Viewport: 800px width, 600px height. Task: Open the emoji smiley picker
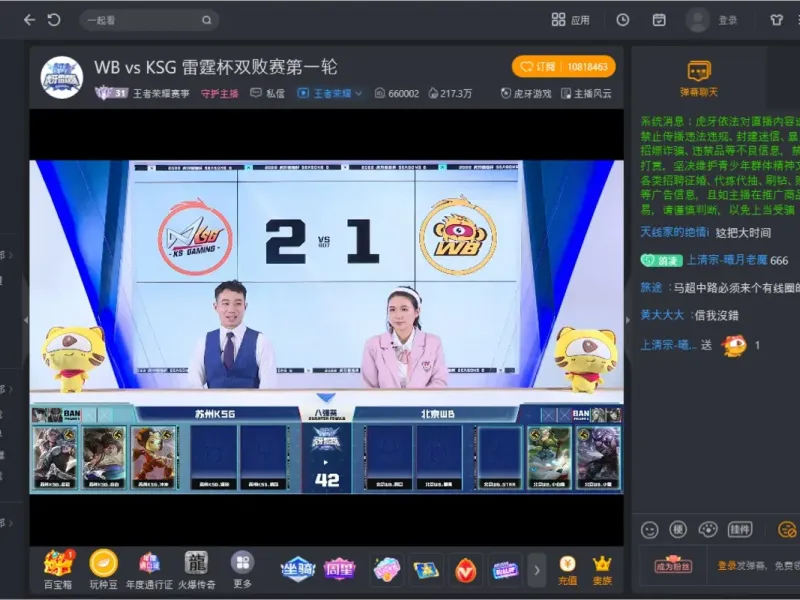point(649,530)
